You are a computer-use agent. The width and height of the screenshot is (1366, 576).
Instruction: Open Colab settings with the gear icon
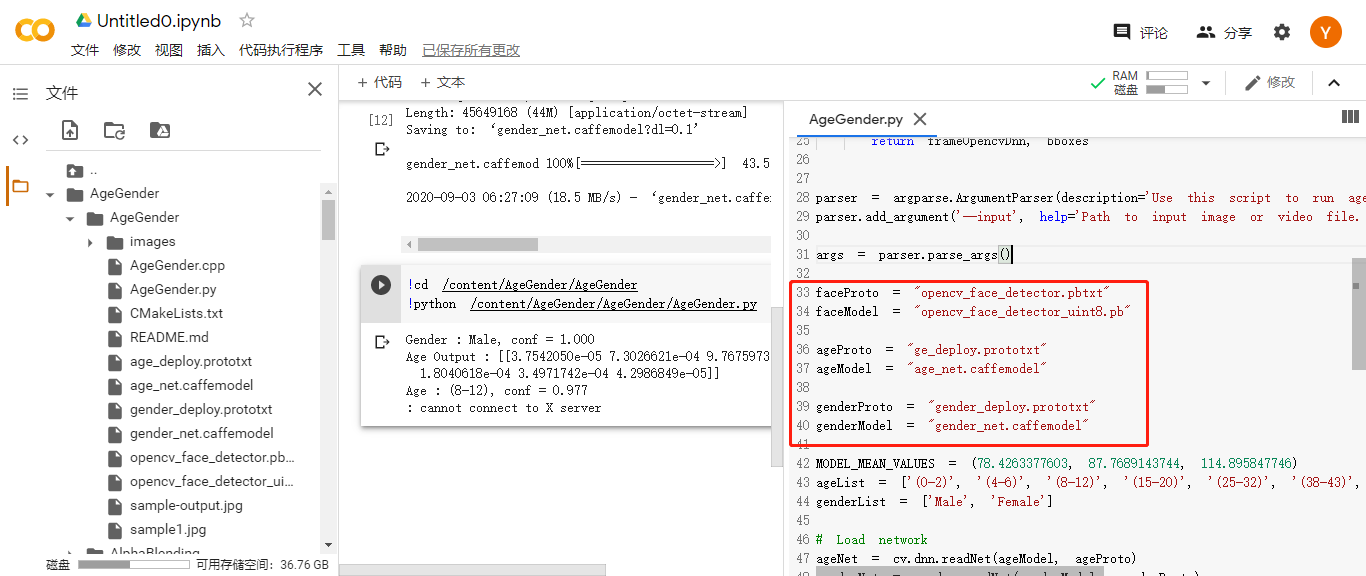[x=1281, y=31]
